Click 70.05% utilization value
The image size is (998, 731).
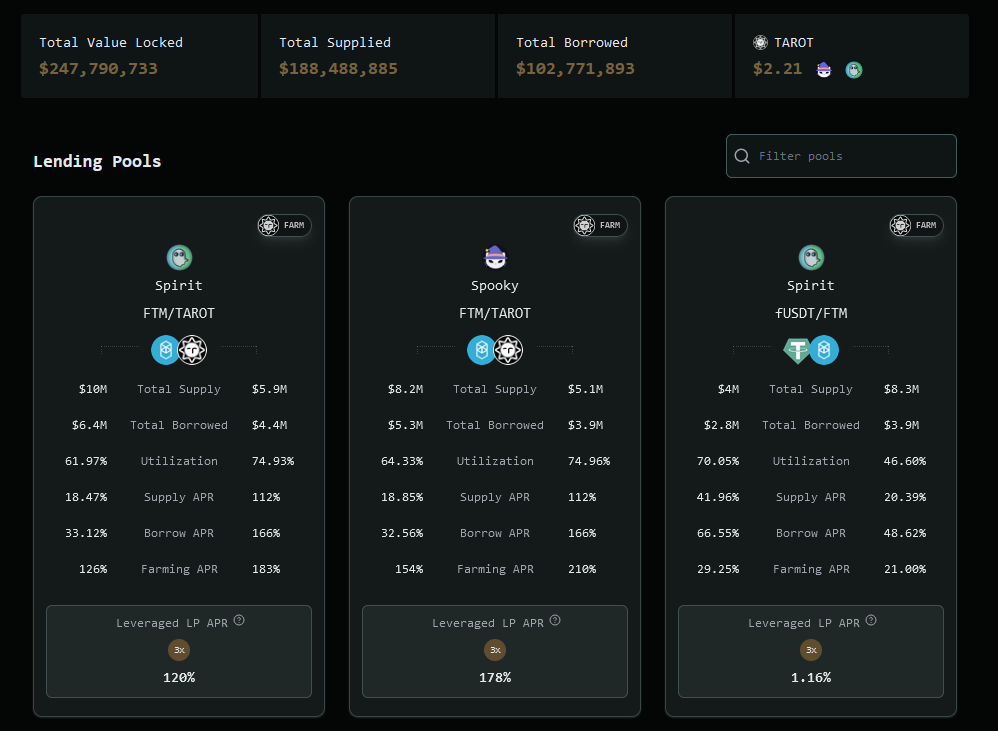click(718, 461)
